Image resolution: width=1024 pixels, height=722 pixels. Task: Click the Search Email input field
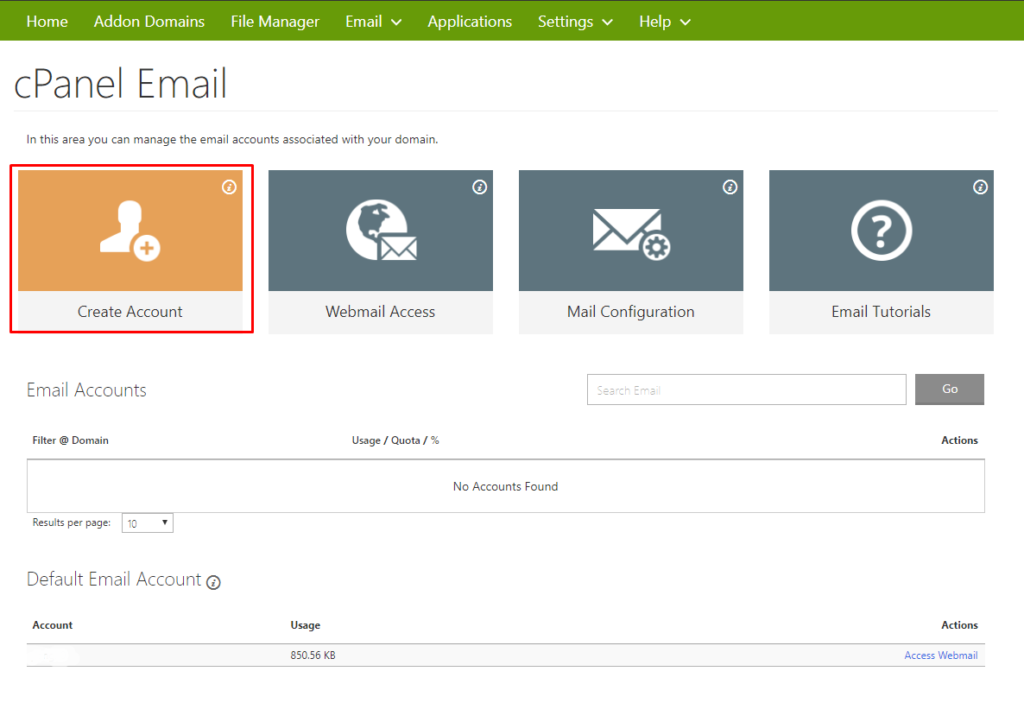point(746,390)
